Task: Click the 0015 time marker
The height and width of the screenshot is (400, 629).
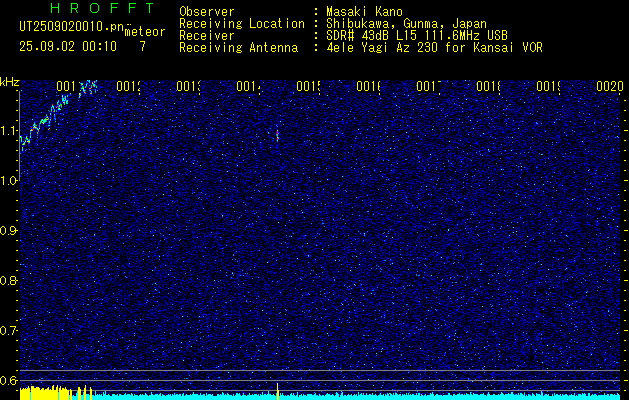Action: [x=309, y=86]
